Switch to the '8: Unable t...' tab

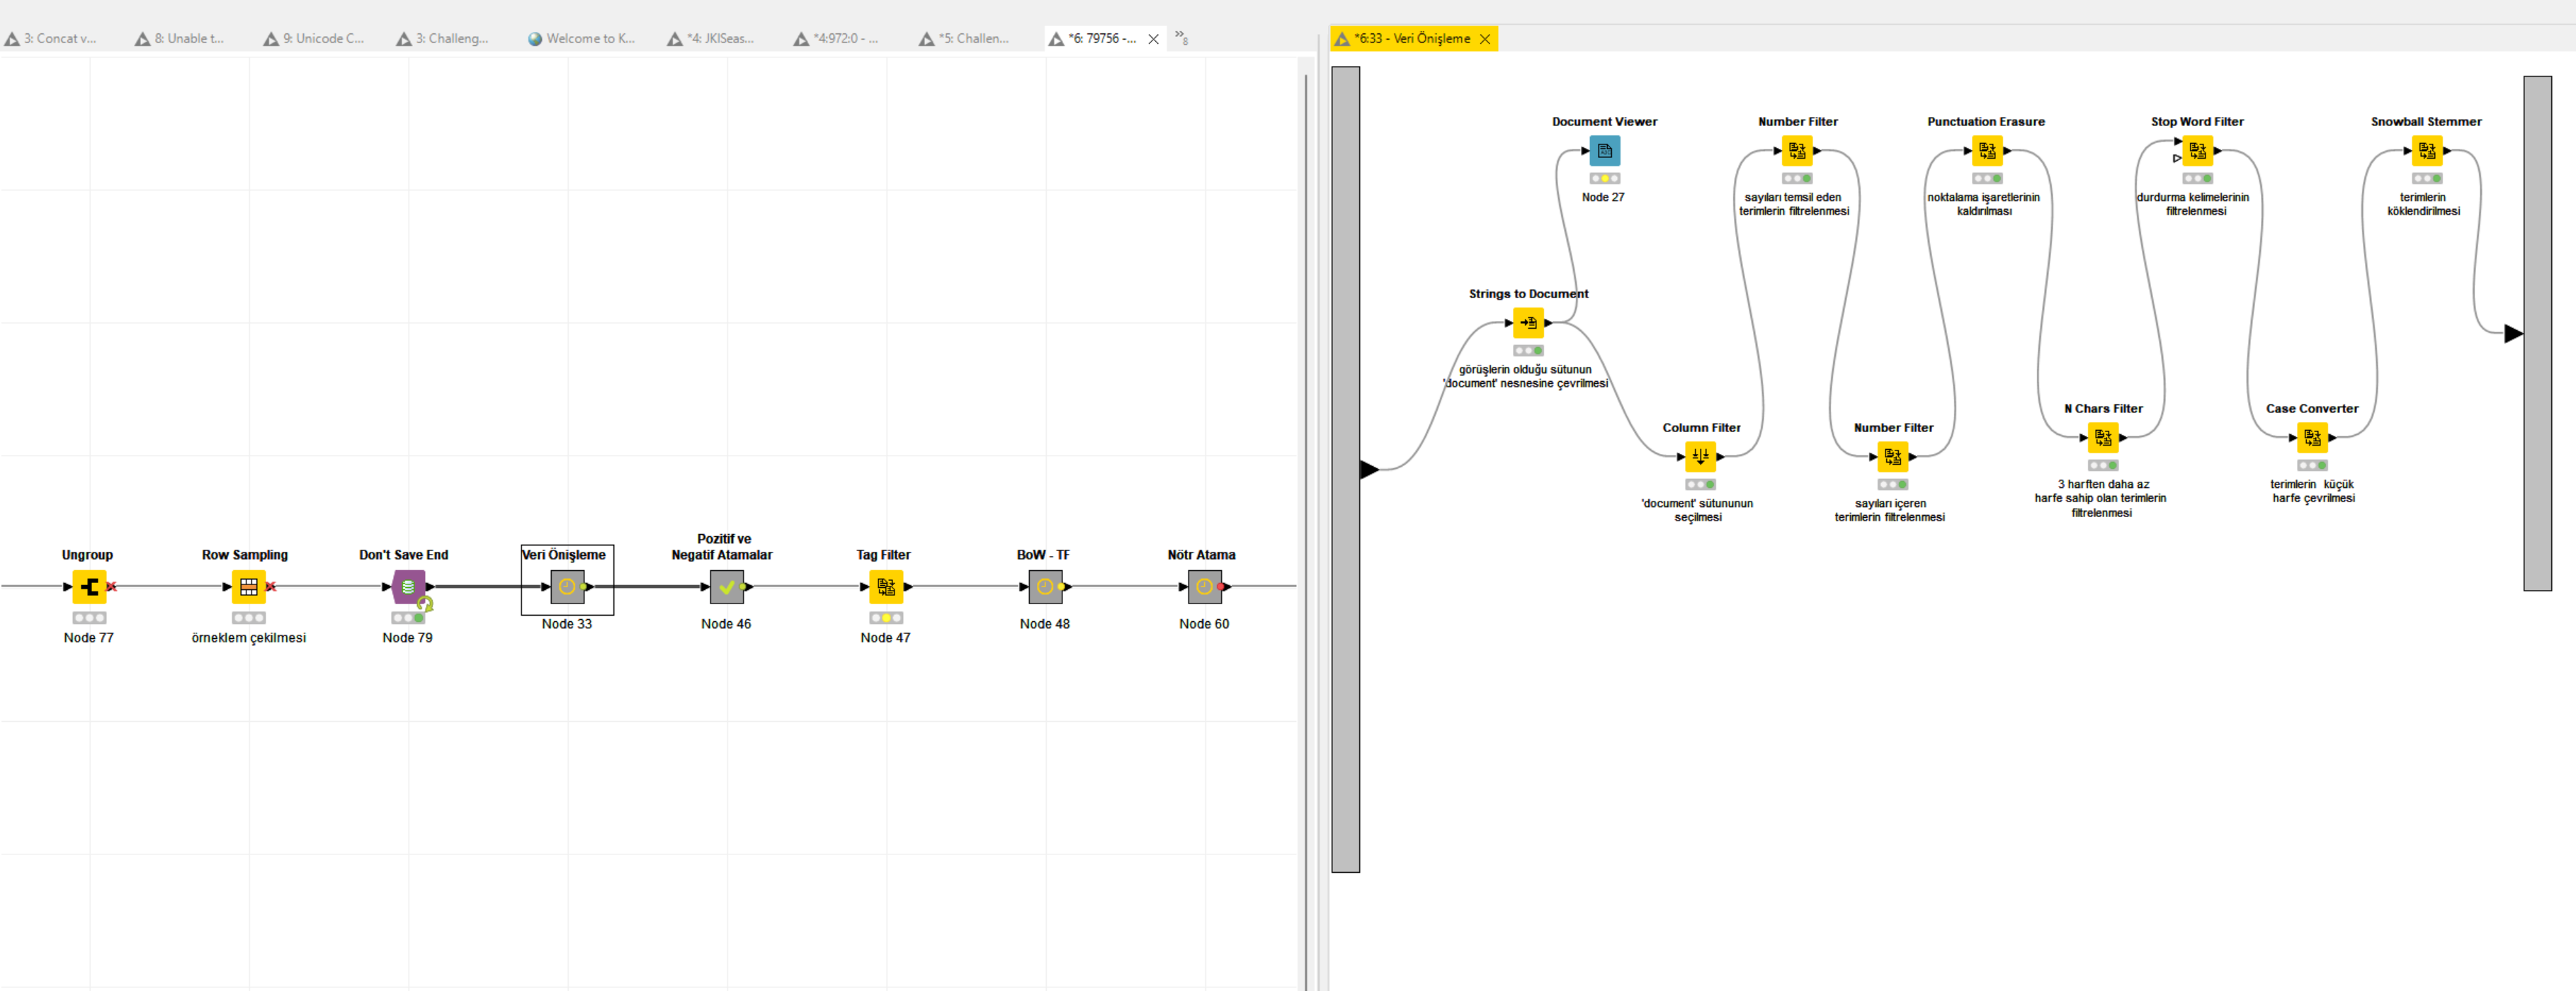(x=181, y=39)
